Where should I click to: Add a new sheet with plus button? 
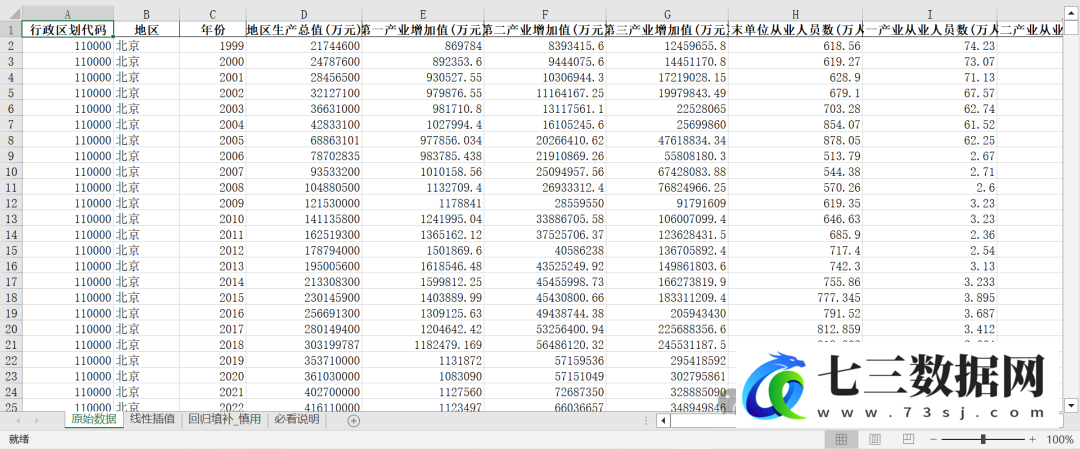[x=353, y=420]
